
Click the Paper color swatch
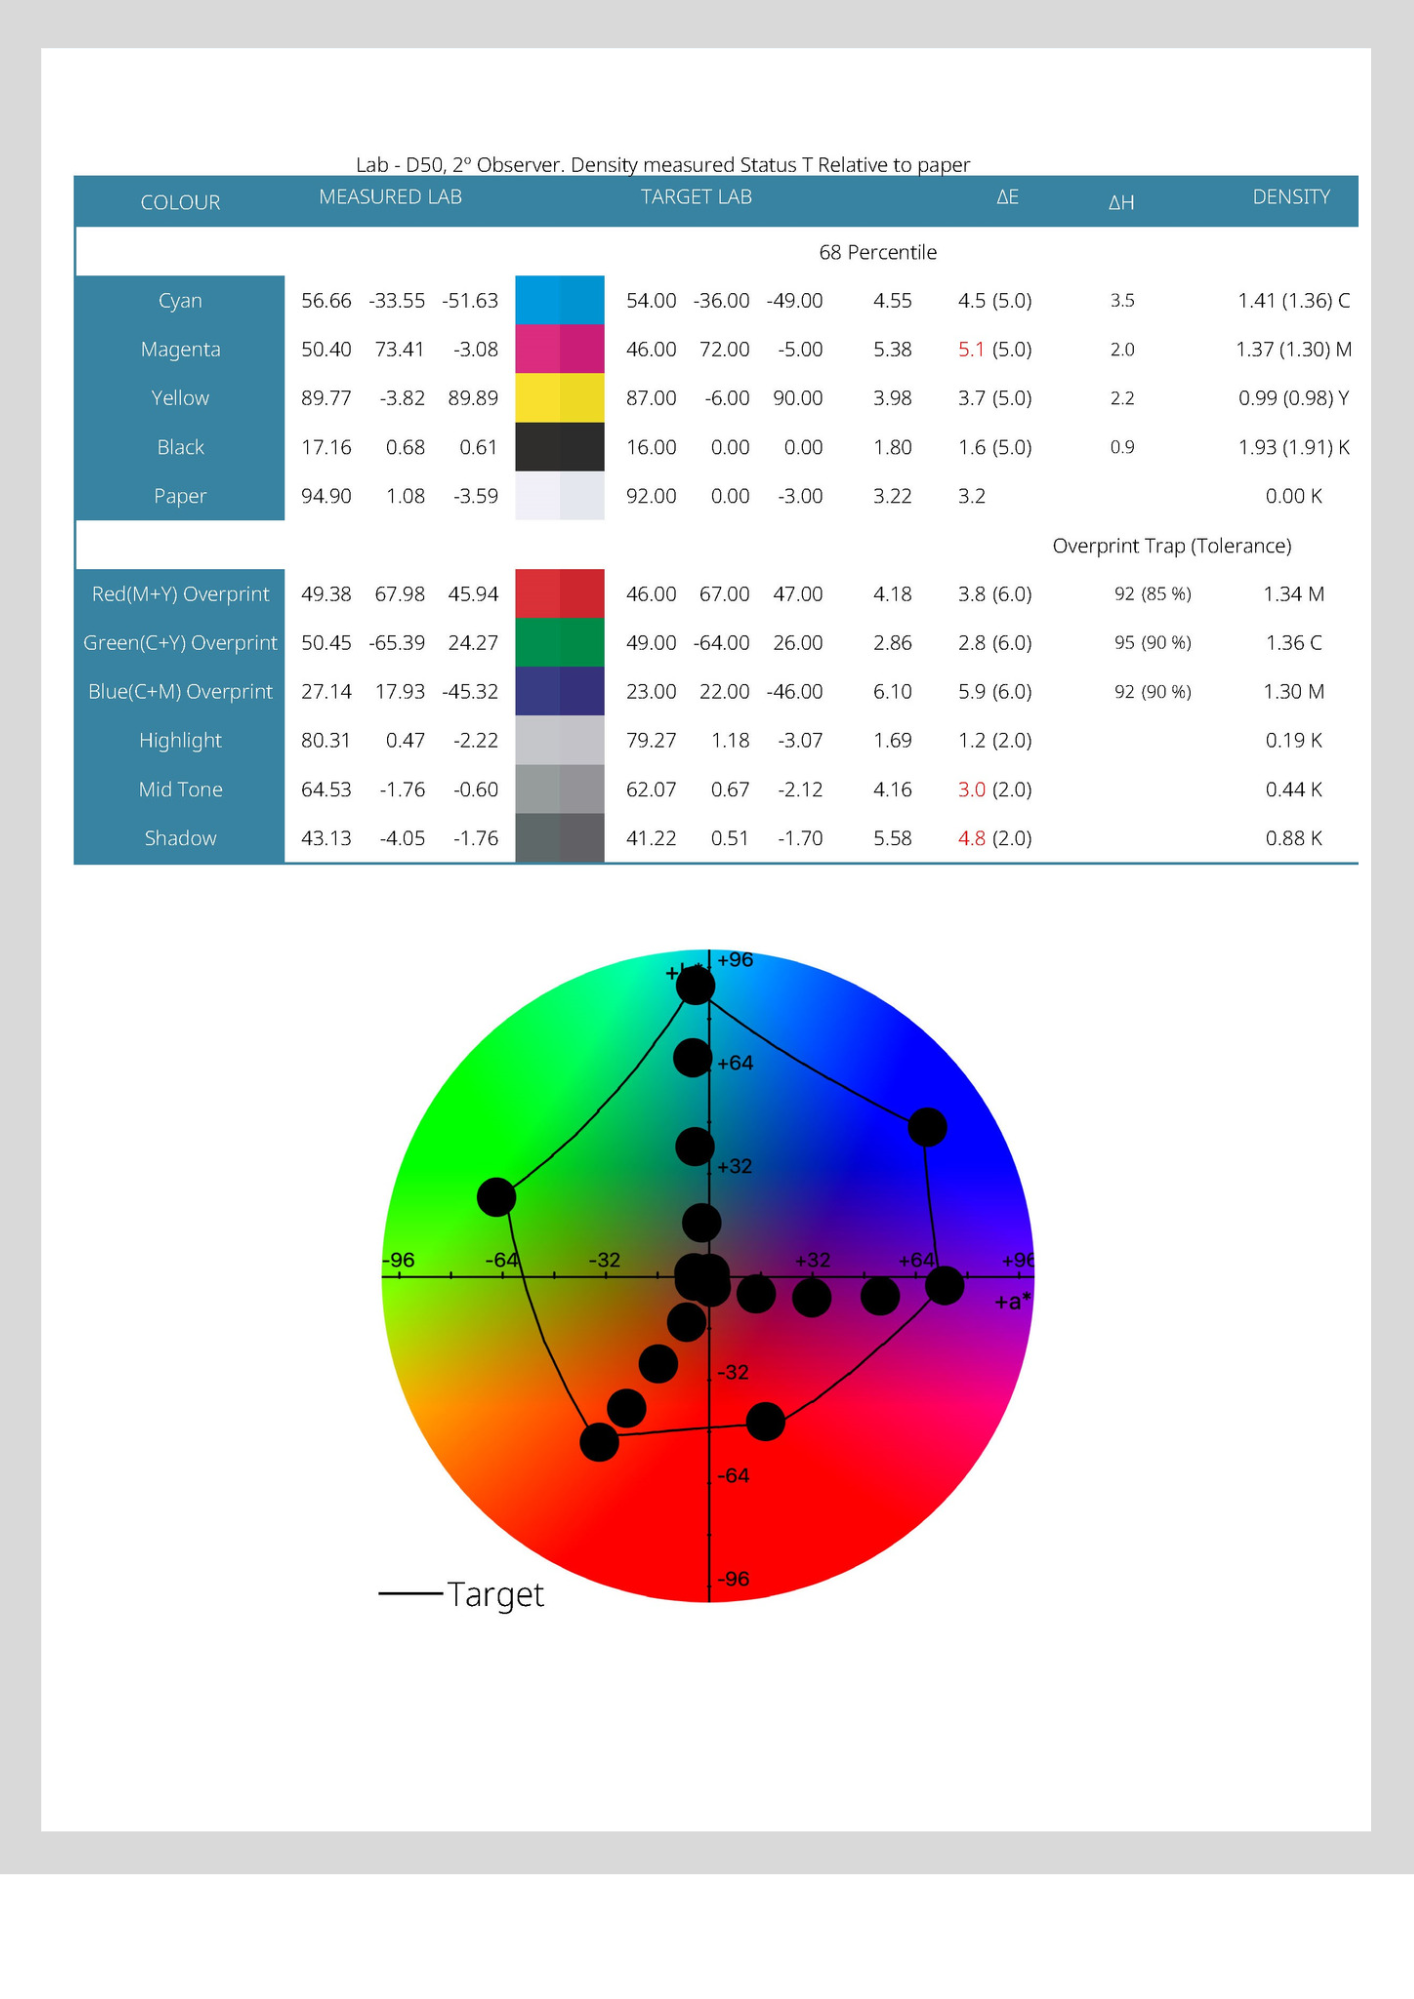pos(559,496)
